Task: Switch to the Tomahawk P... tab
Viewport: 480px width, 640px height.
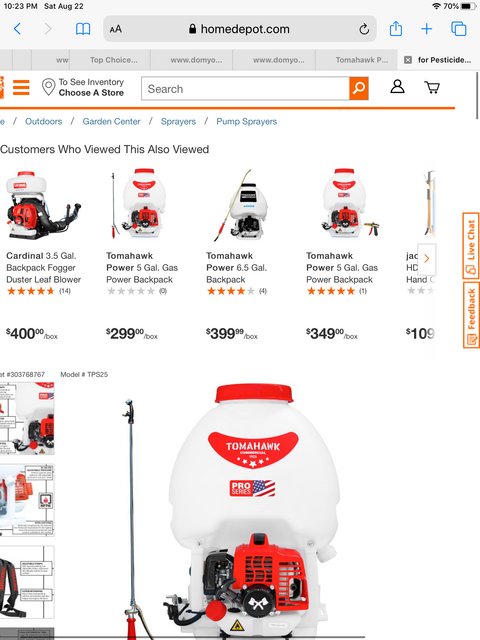Action: (x=362, y=60)
